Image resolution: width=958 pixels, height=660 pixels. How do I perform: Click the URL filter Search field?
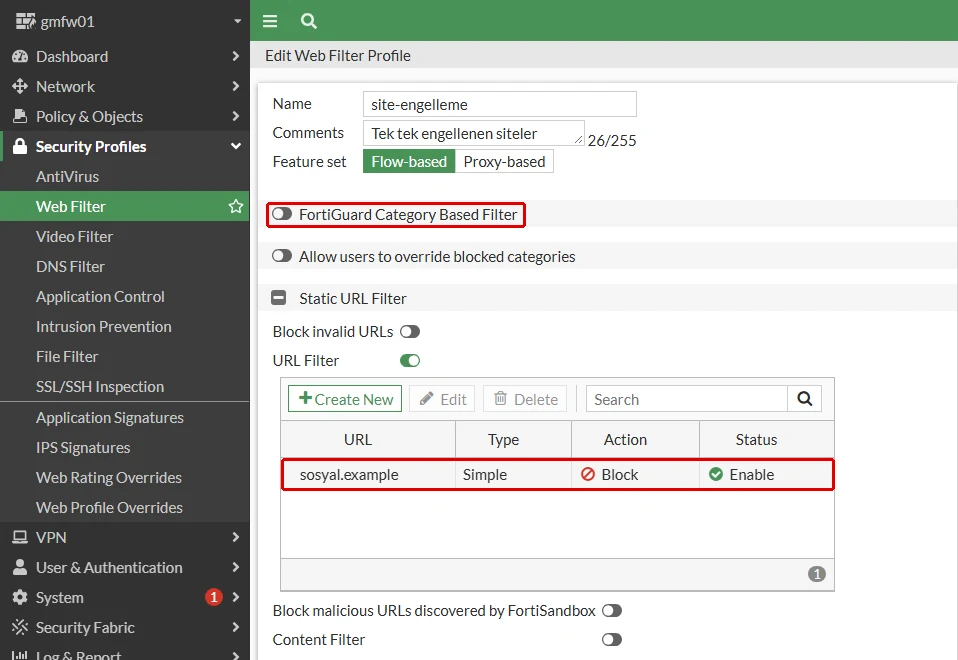(687, 399)
